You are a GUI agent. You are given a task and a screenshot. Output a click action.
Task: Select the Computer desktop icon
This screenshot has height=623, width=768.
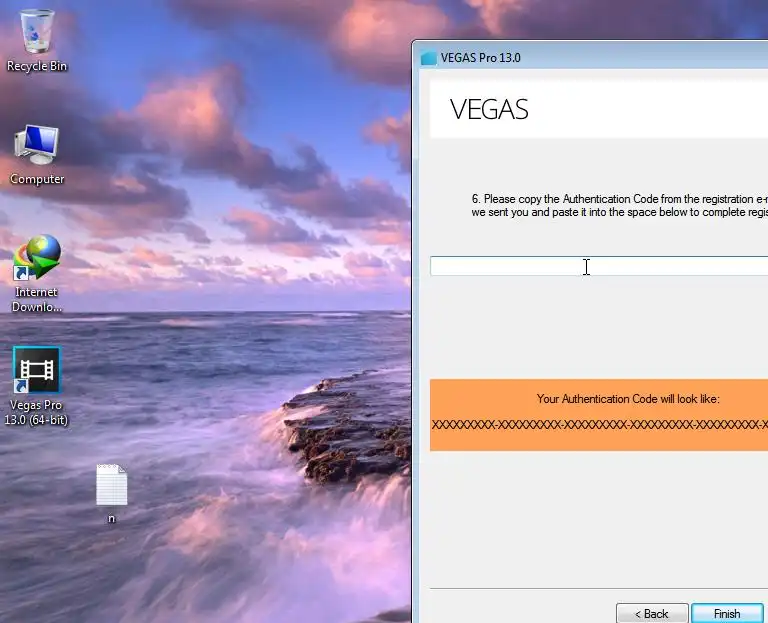point(37,154)
